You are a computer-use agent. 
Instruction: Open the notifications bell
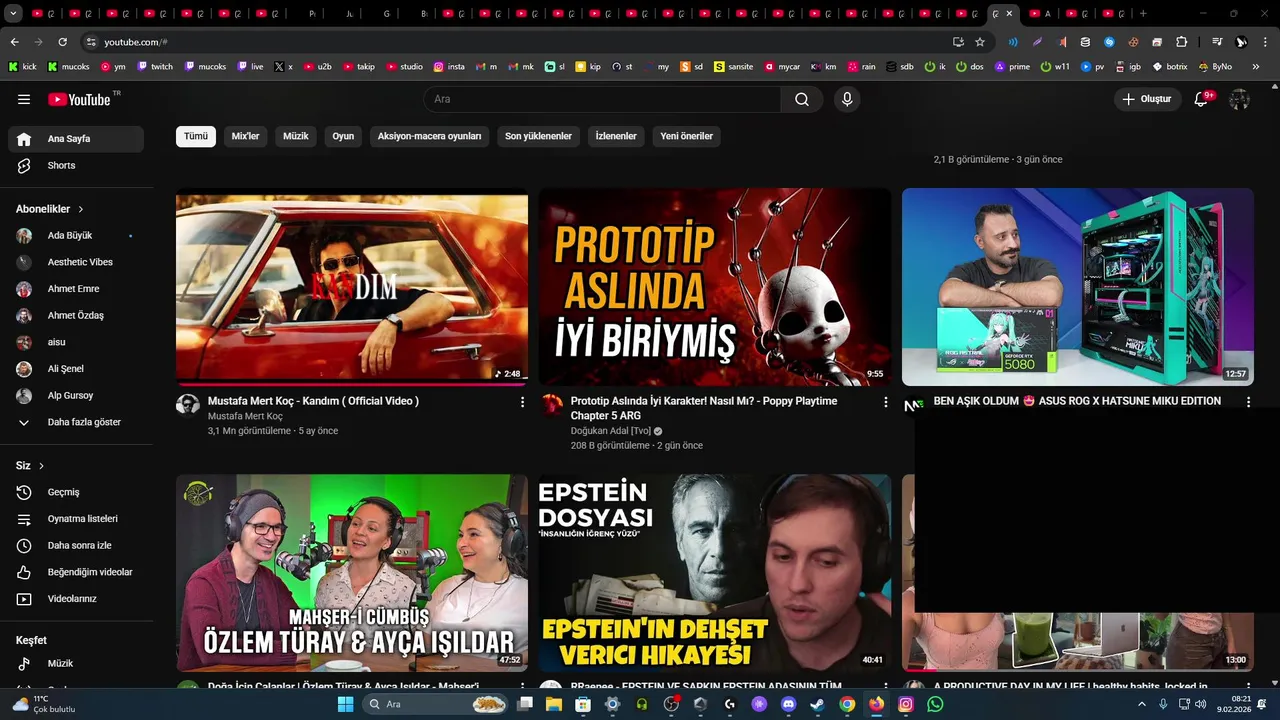tap(1202, 99)
